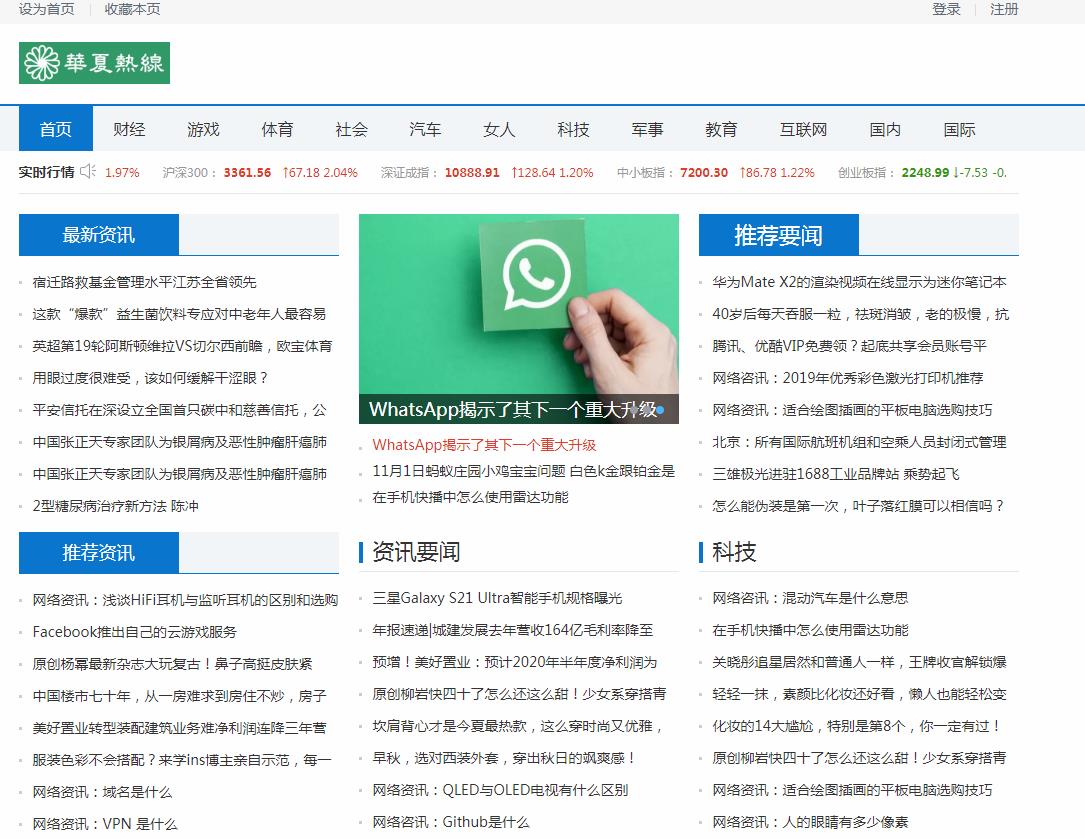Open article 早秋，选对西装外套
Image resolution: width=1085 pixels, height=839 pixels.
coord(504,757)
